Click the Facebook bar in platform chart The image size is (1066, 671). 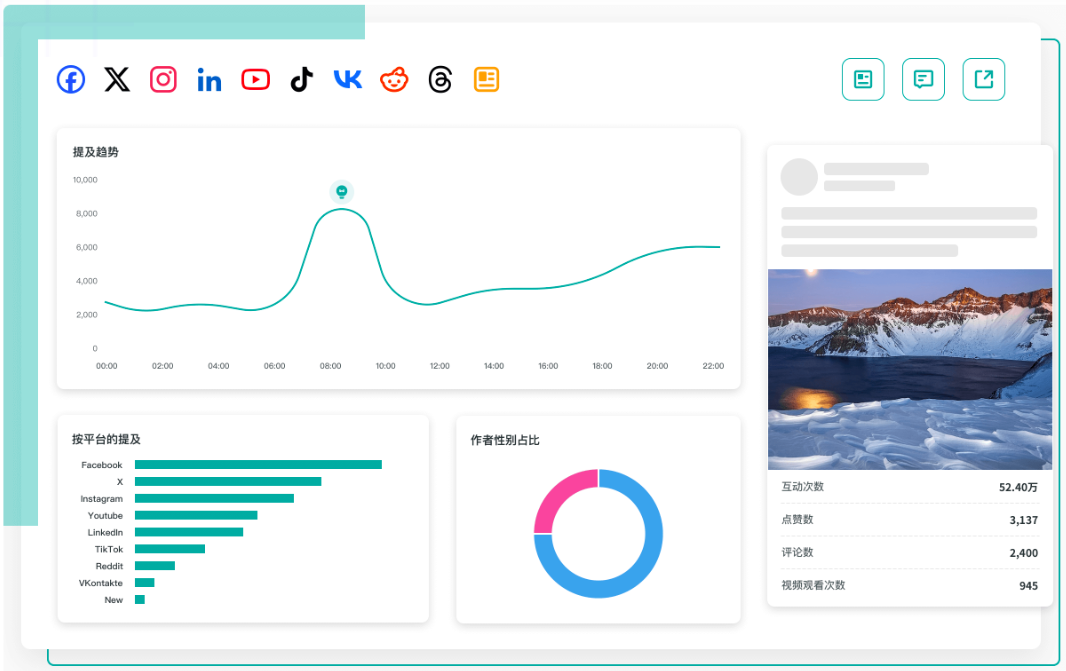coord(258,465)
